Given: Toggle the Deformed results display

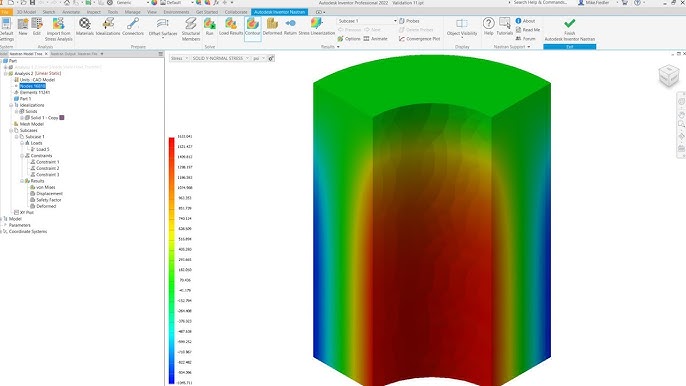Looking at the screenshot, I should tap(272, 27).
